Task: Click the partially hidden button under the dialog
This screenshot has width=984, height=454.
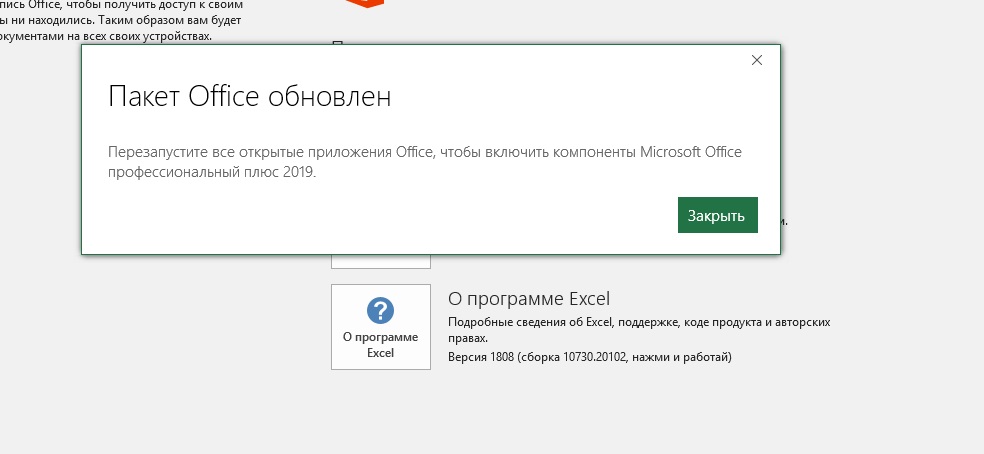Action: coord(380,261)
